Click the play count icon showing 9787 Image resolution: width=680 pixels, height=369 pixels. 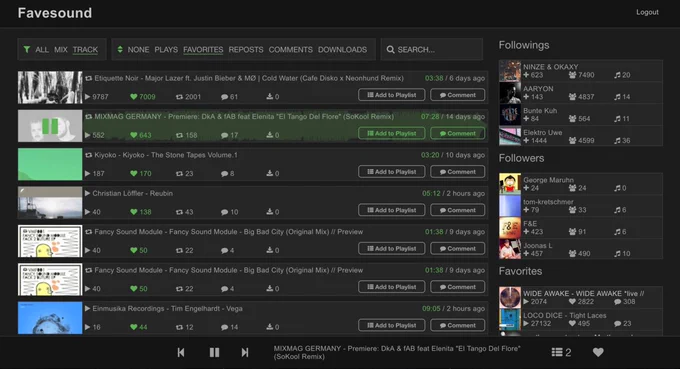[88, 97]
